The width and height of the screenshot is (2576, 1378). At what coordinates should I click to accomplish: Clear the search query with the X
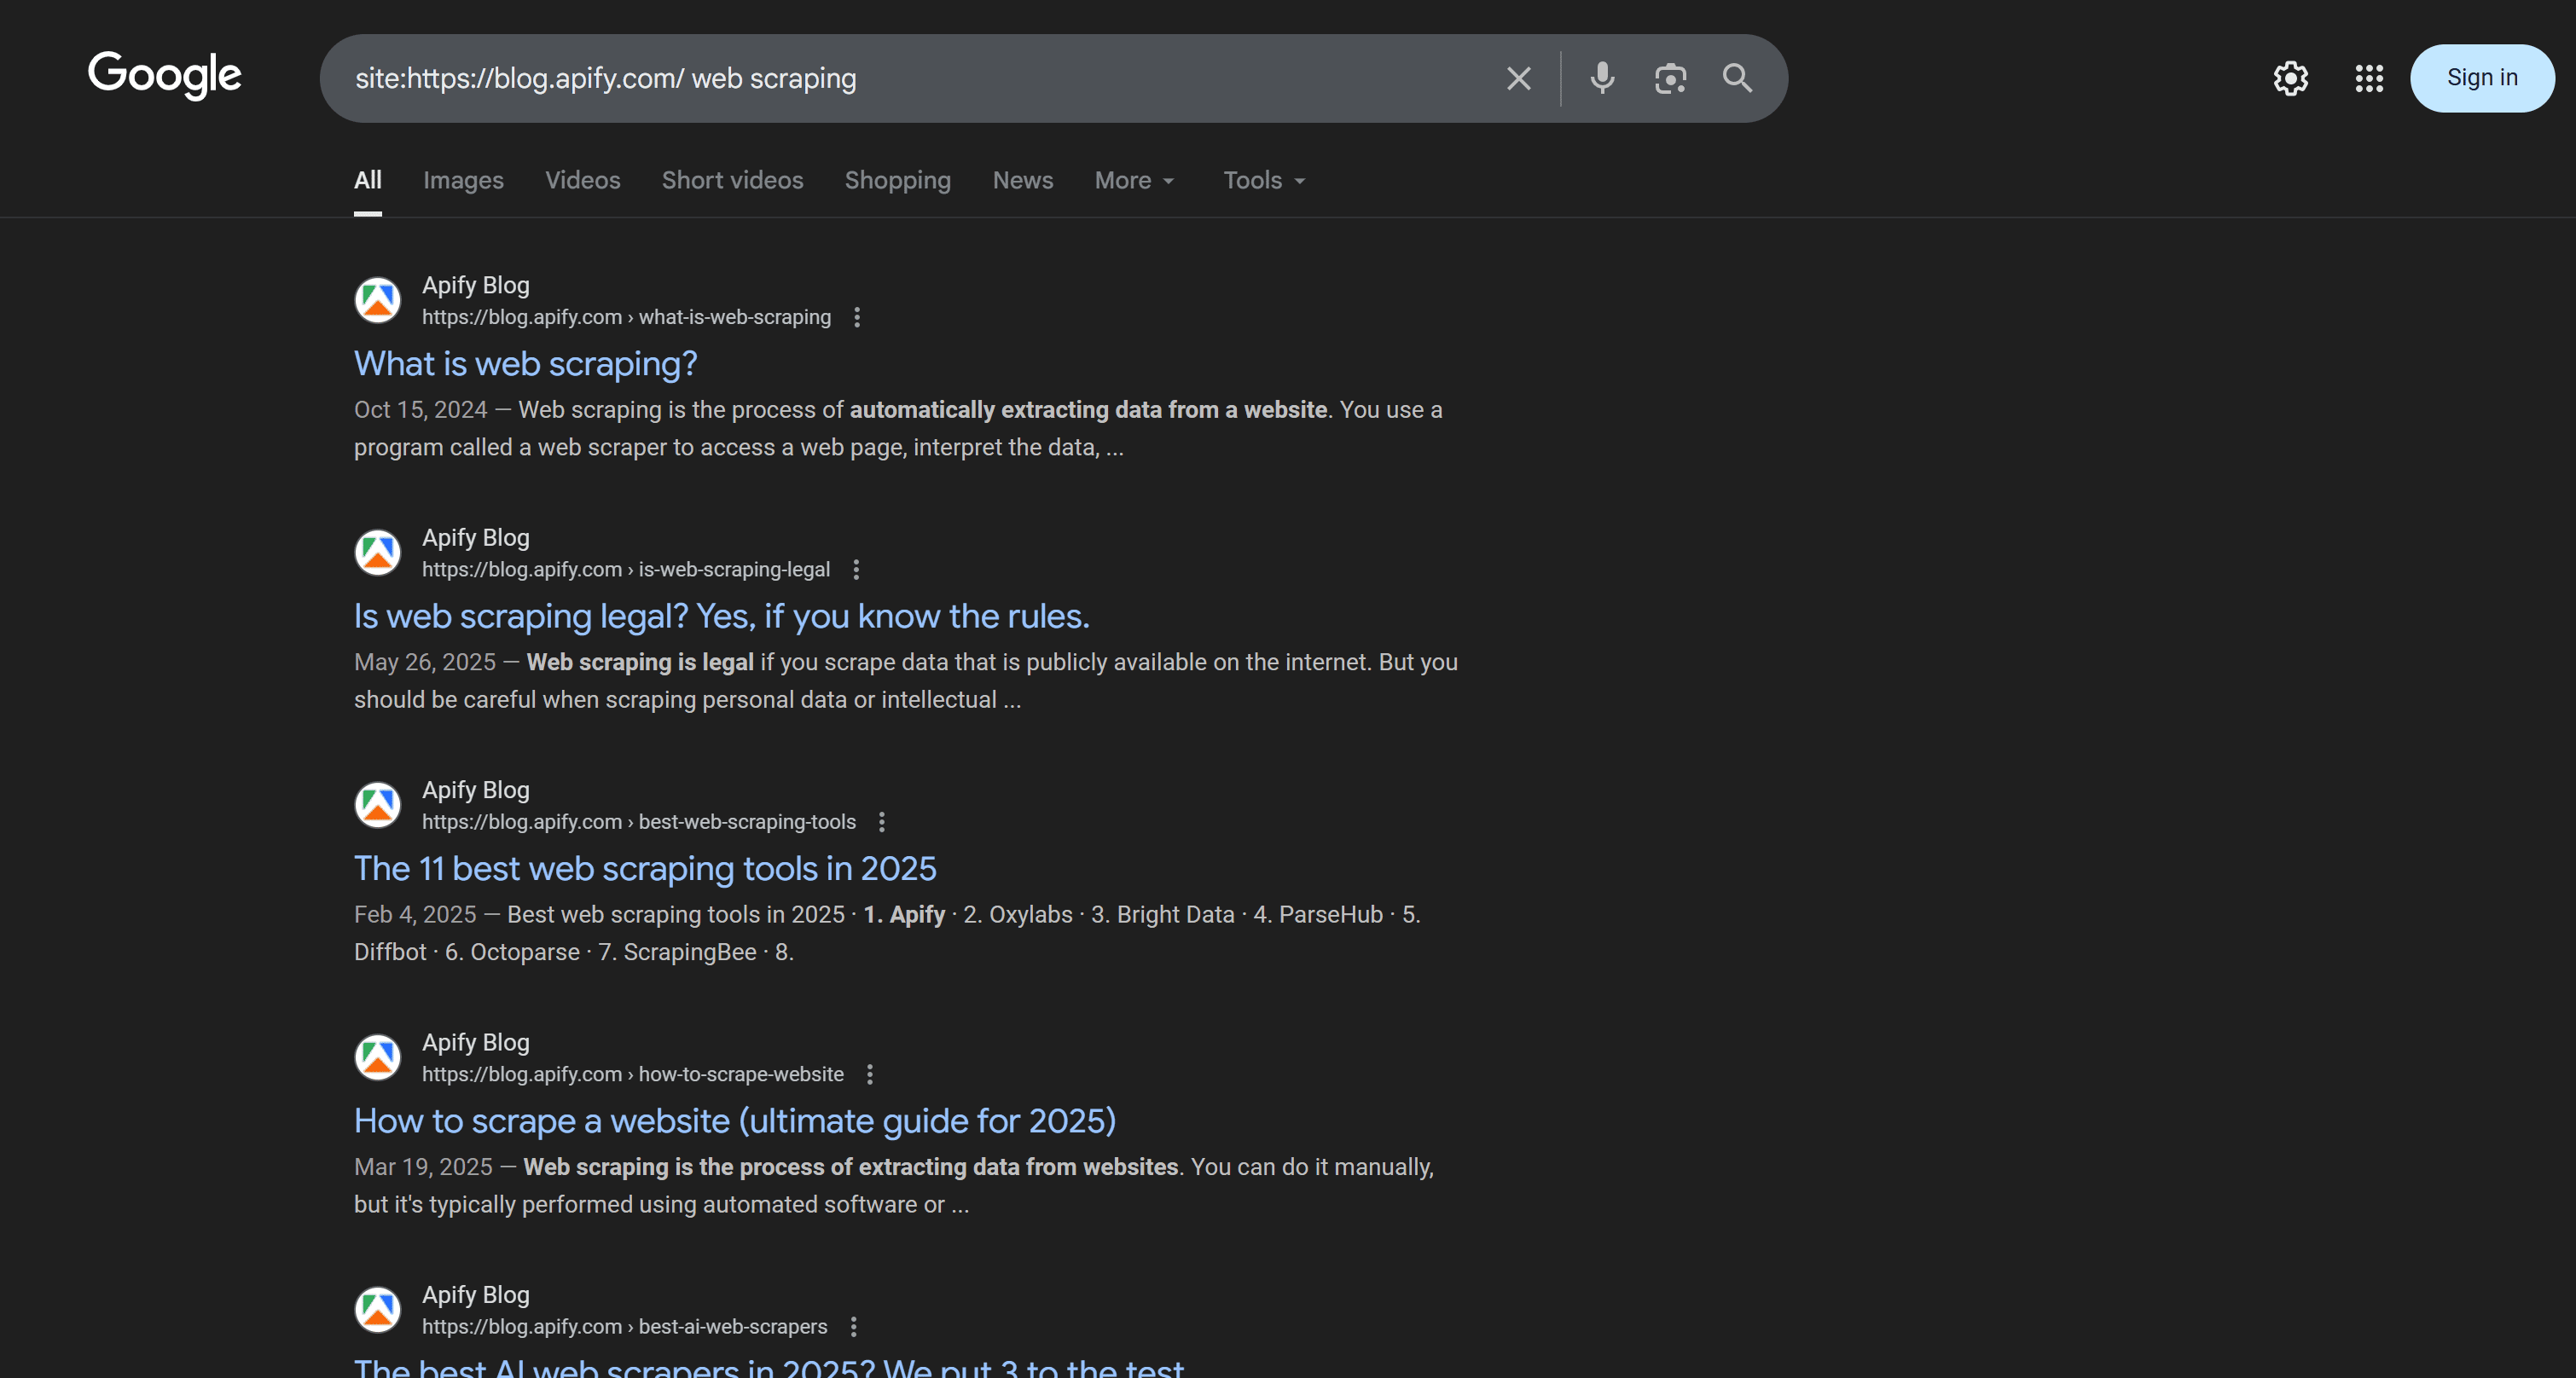1518,78
